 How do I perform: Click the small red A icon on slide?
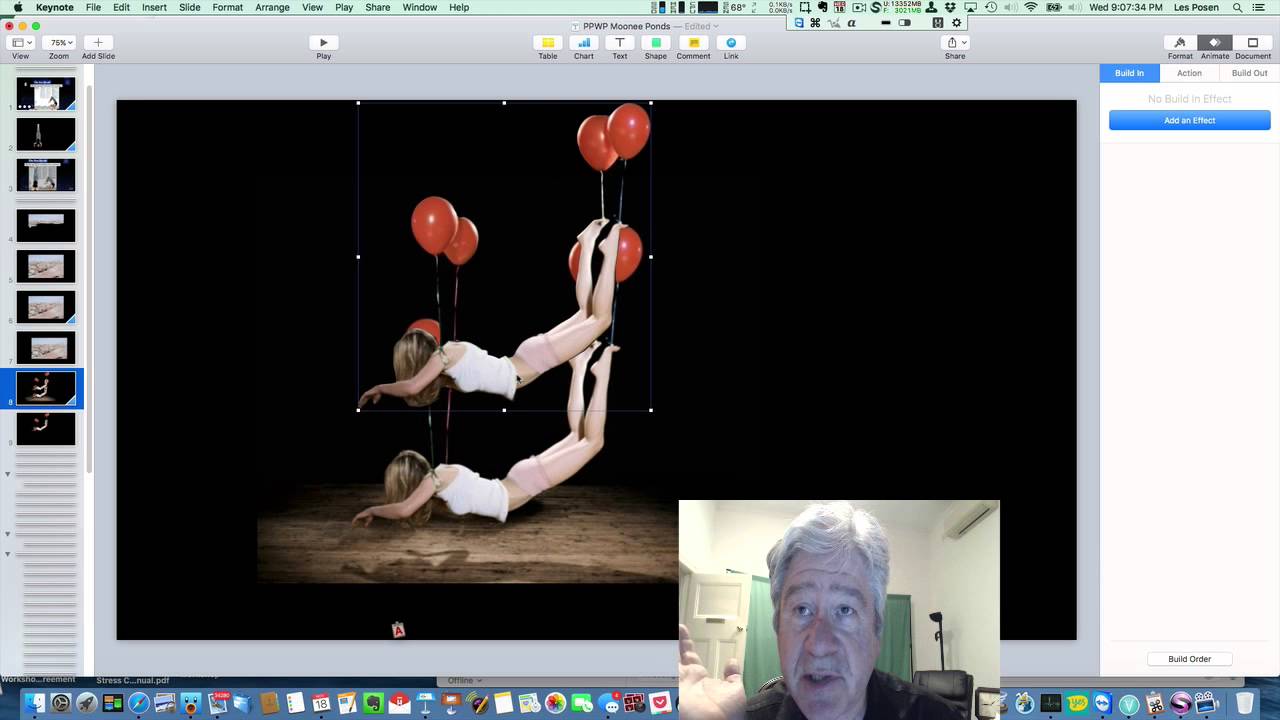tap(398, 629)
